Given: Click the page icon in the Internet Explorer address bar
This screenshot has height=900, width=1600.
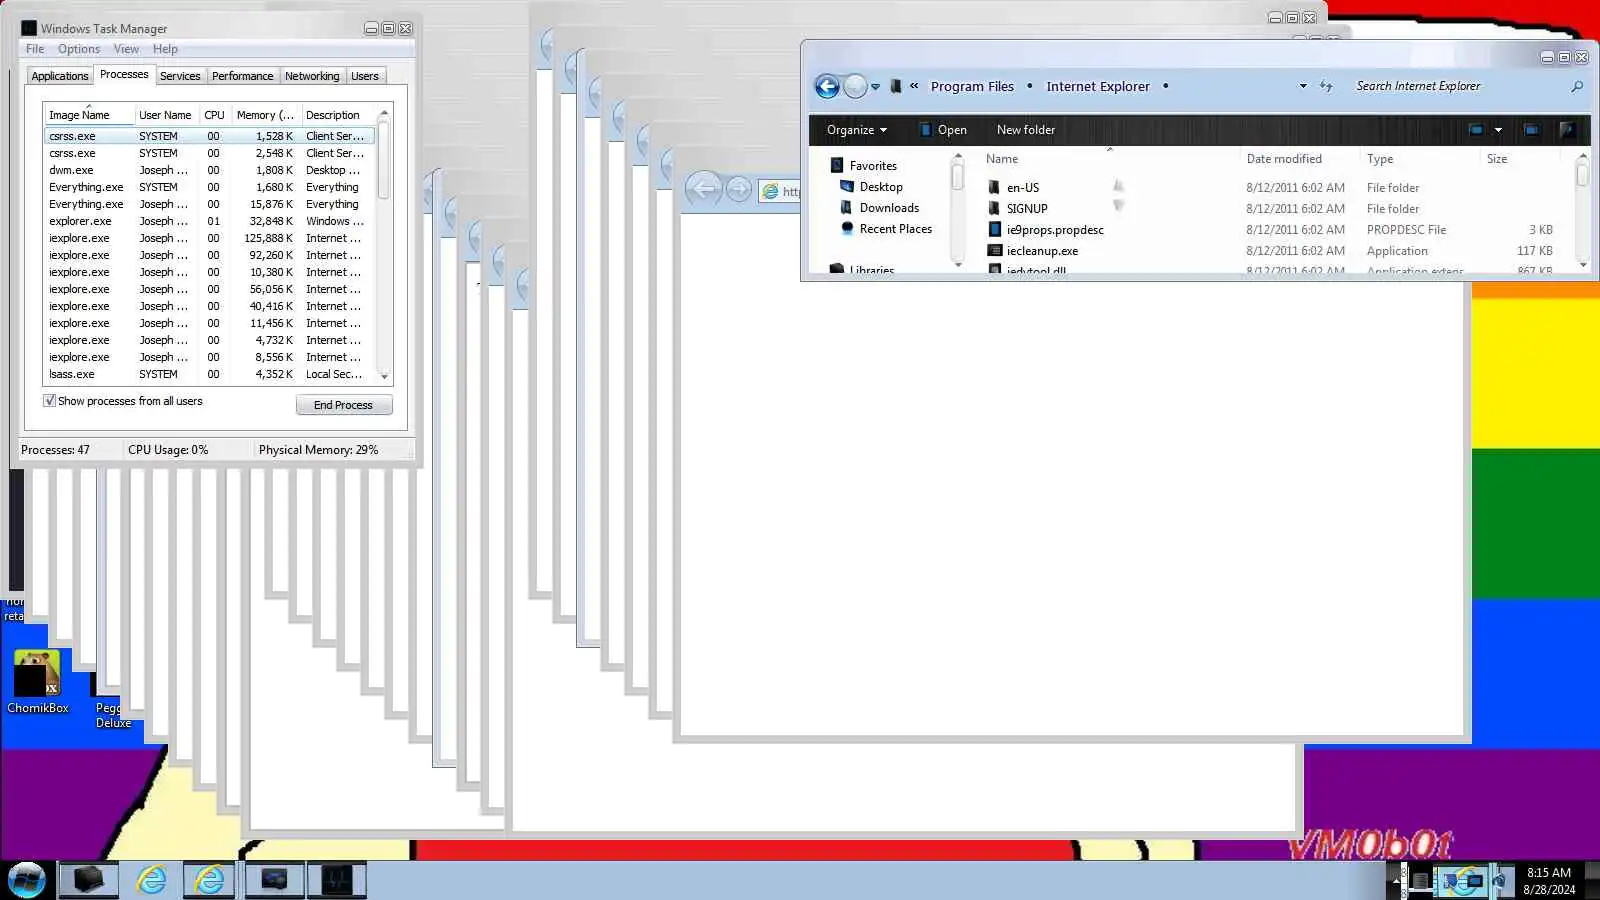Looking at the screenshot, I should [x=770, y=191].
